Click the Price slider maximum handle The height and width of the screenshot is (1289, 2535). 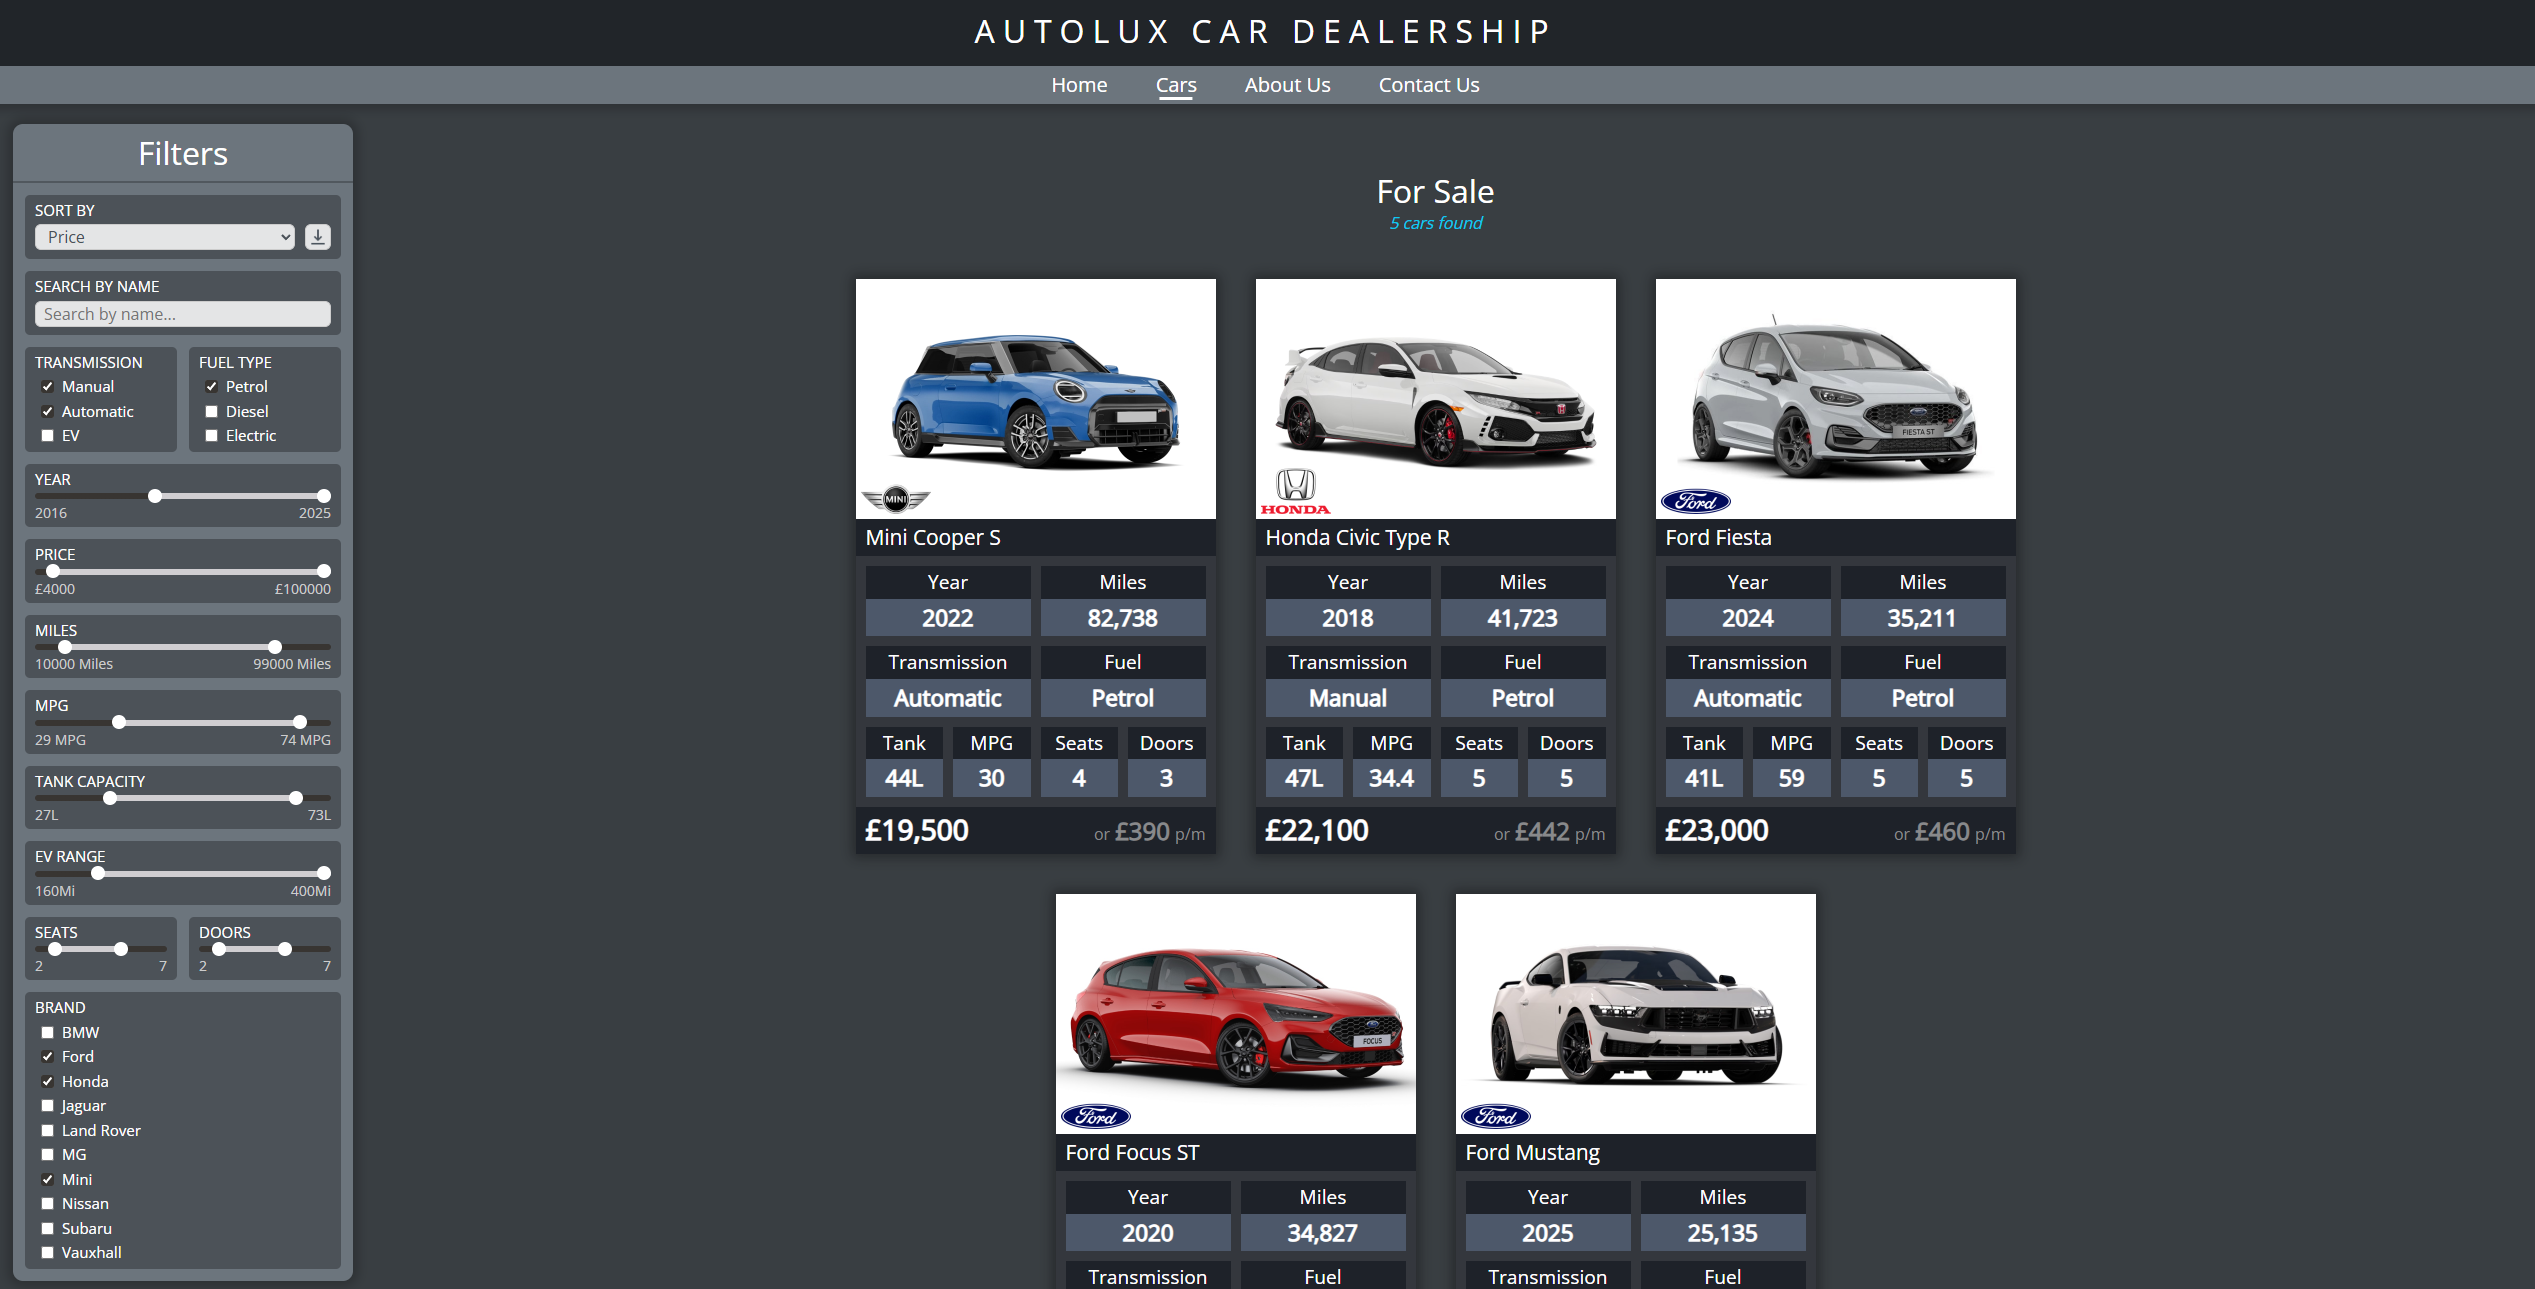[x=324, y=571]
